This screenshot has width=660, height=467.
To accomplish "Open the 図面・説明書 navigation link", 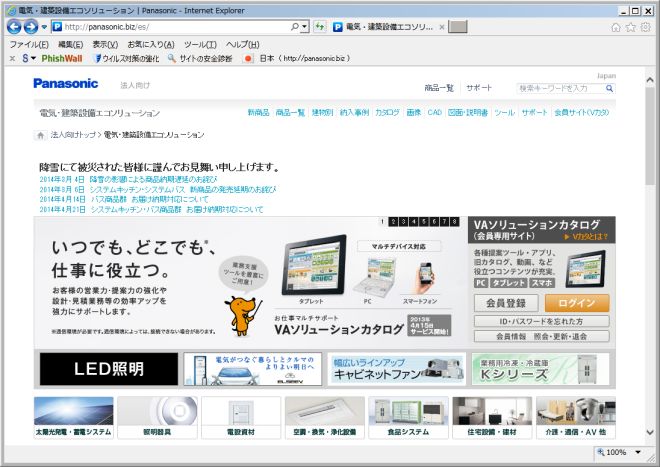I will point(468,112).
